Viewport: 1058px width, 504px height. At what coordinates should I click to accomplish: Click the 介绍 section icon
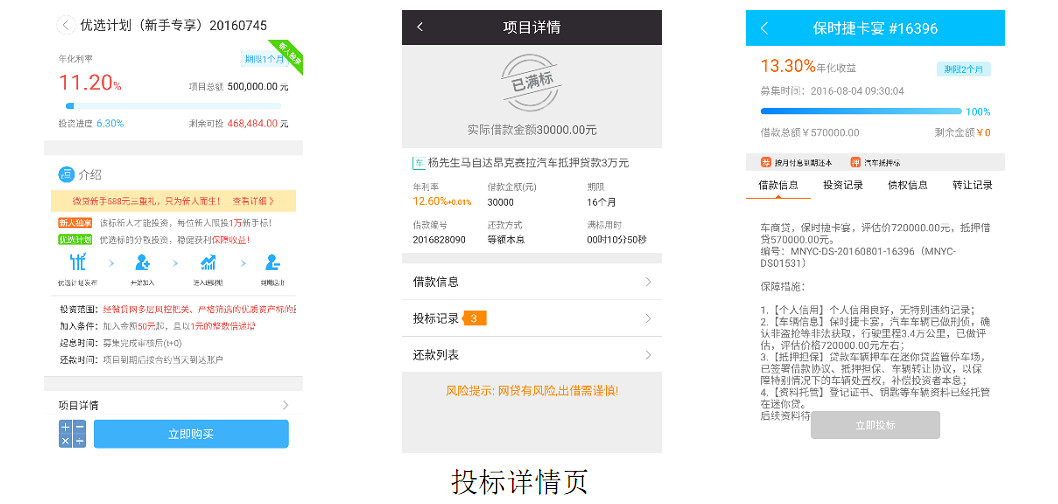point(66,174)
